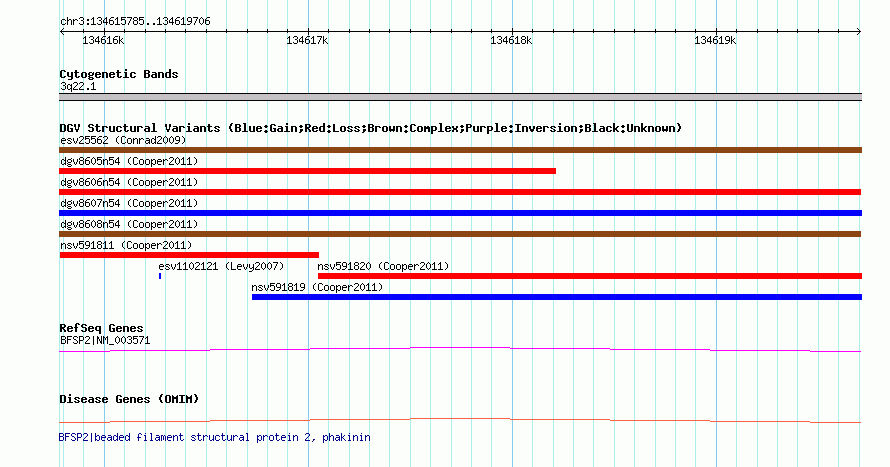Viewport: 890px width, 467px height.
Task: Click the left arrowhead of the ruler
Action: point(62,31)
